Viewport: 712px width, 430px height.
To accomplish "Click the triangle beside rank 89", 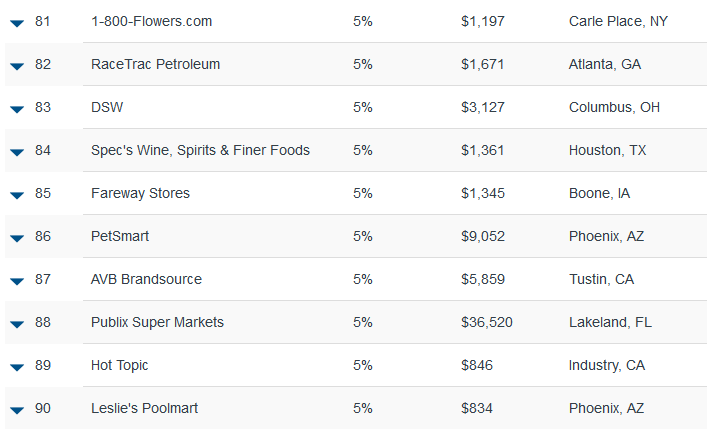I will (x=17, y=368).
